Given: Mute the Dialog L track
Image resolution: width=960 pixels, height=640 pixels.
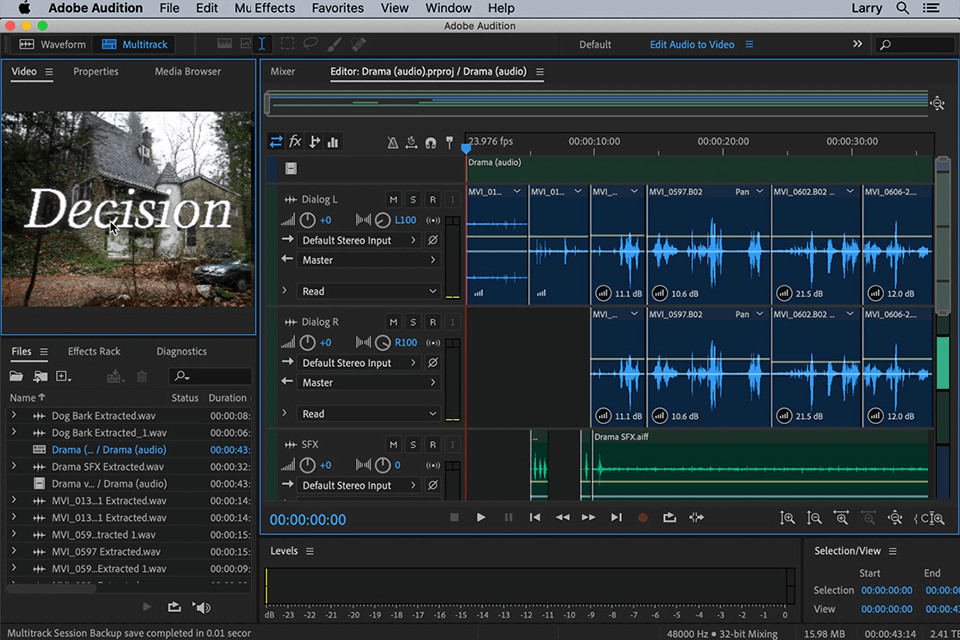Looking at the screenshot, I should 394,200.
